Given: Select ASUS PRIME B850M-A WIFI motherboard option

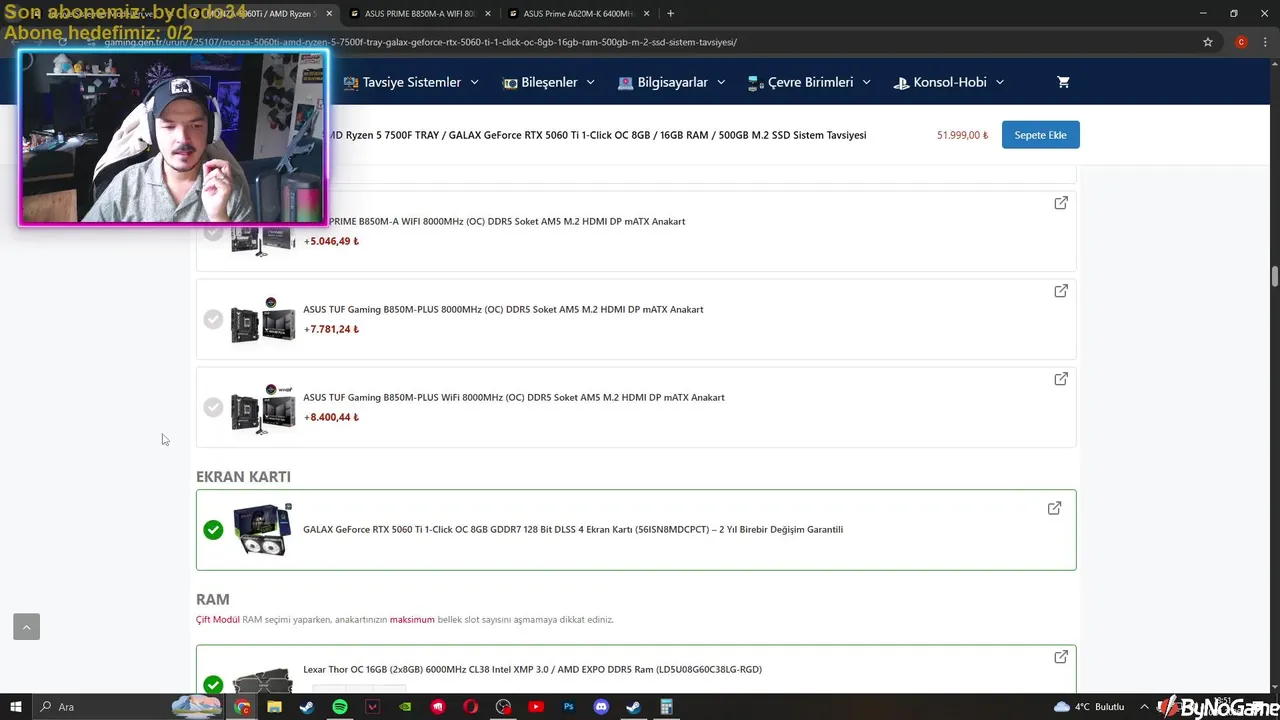Looking at the screenshot, I should pos(213,231).
